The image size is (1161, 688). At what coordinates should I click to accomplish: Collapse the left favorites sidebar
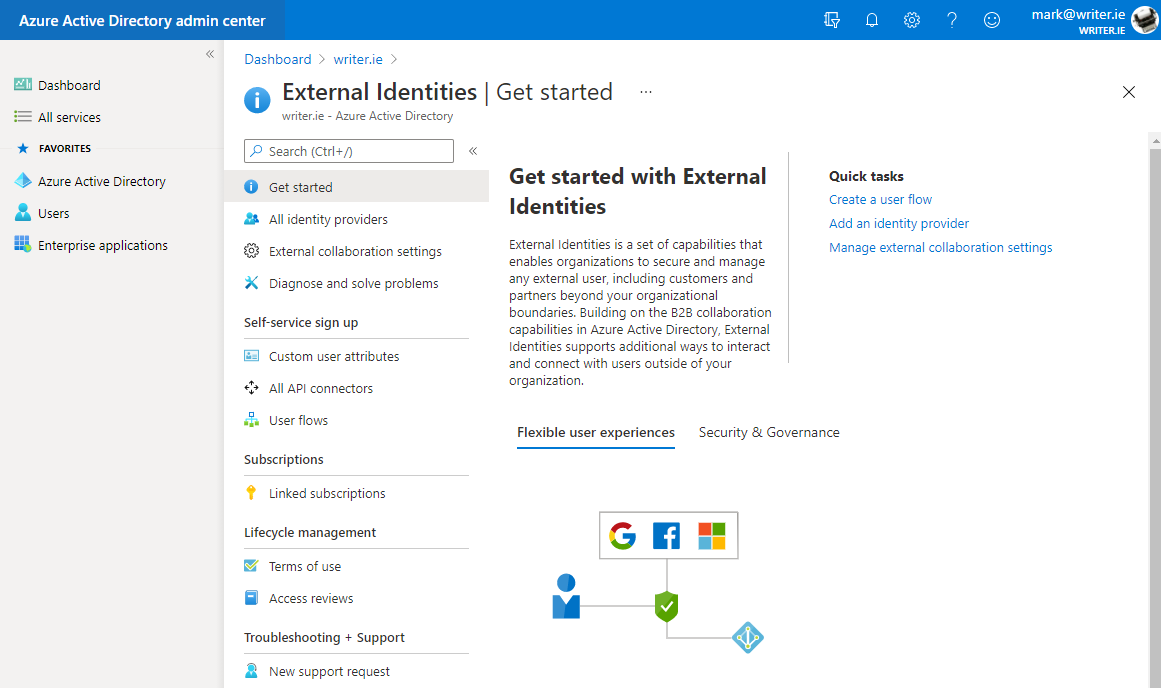coord(210,54)
